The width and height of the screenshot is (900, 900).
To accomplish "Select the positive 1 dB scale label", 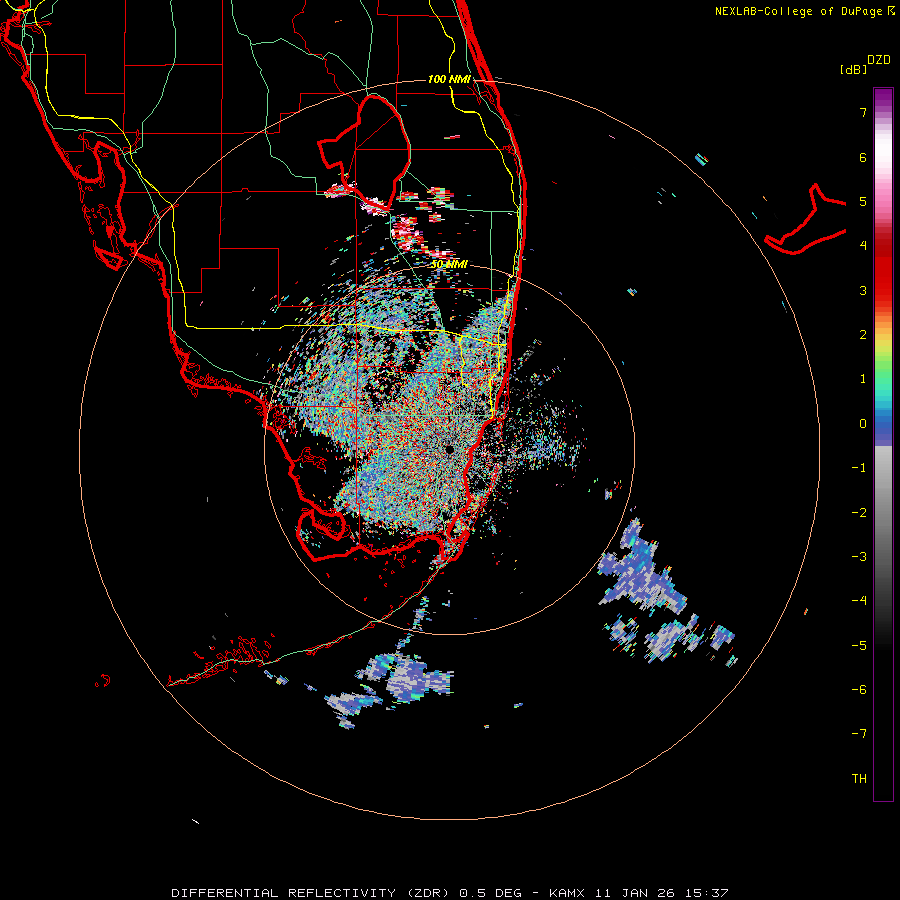I will 863,379.
